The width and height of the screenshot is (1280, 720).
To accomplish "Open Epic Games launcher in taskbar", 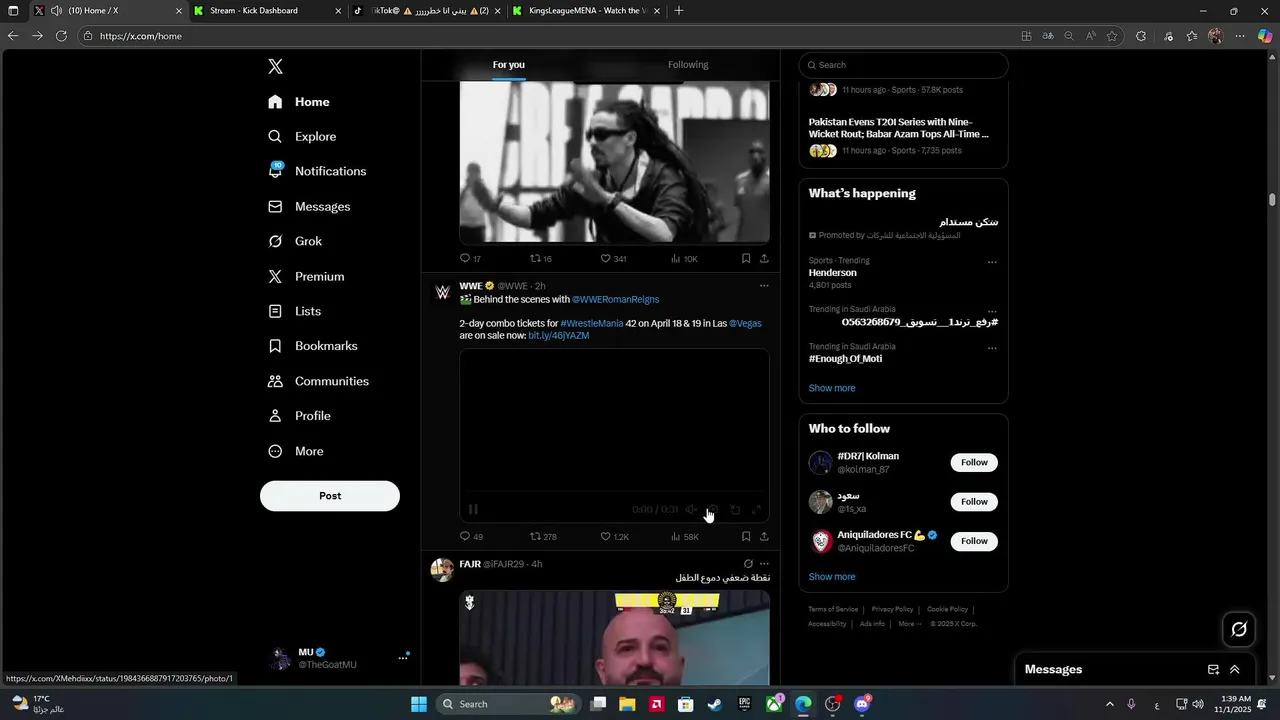I will 744,704.
